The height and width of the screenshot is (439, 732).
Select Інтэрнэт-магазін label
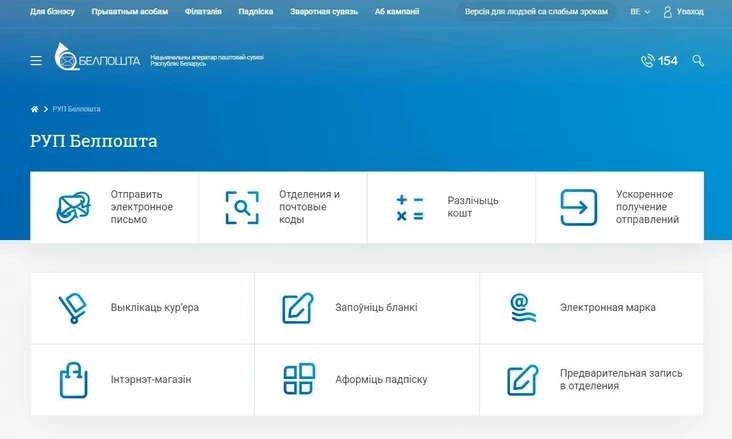(x=151, y=380)
